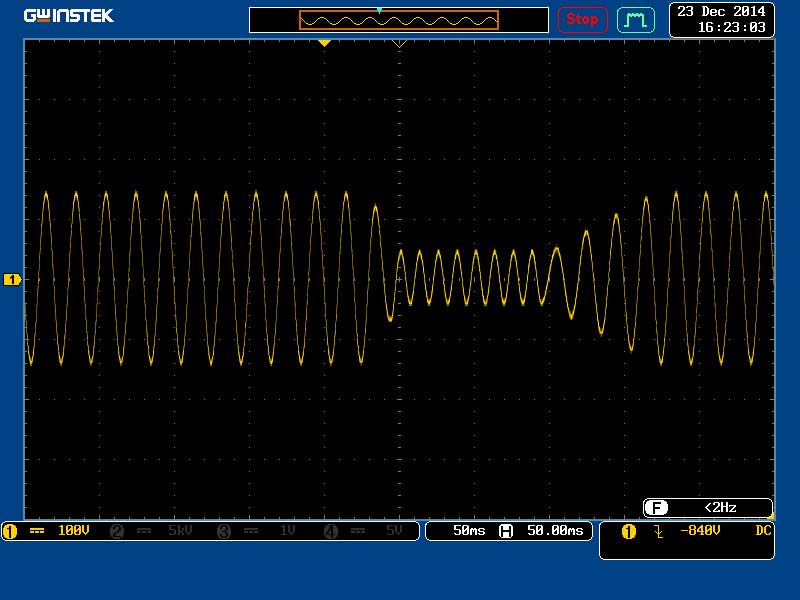Viewport: 800px width, 600px height.
Task: Click the waveform memory overview bar
Action: coord(399,20)
